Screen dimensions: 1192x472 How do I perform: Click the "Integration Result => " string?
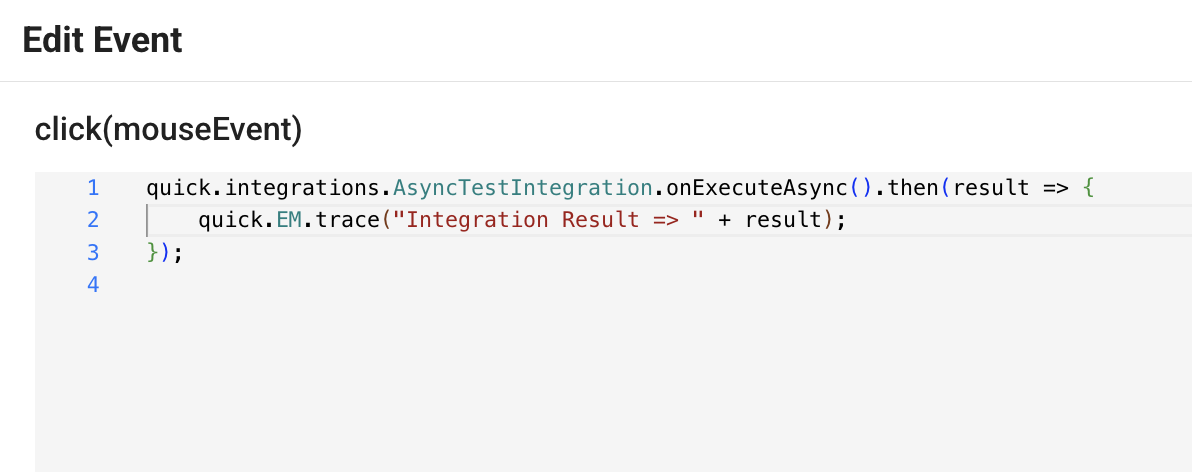pos(545,219)
